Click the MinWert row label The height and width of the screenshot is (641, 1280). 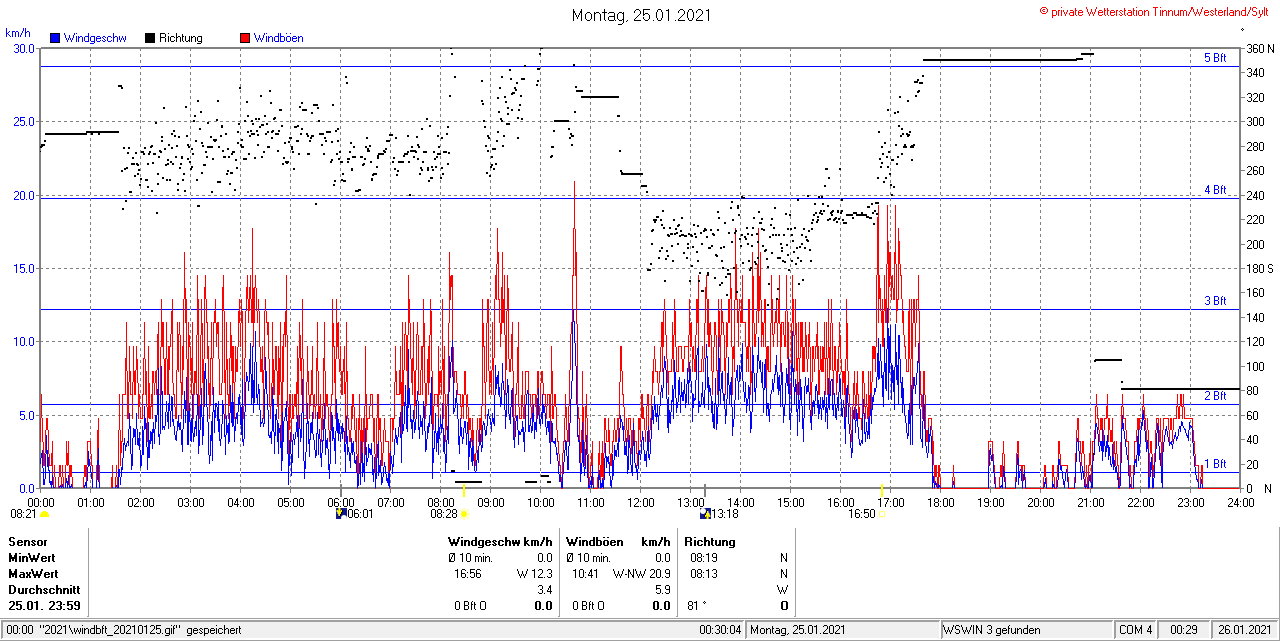(32, 558)
